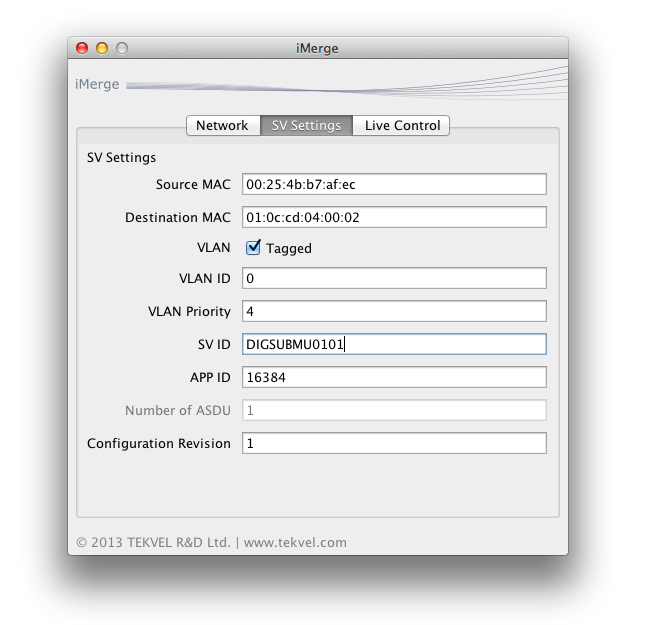Uncheck the VLAN Tagged checkbox
645x625 pixels.
coord(253,248)
